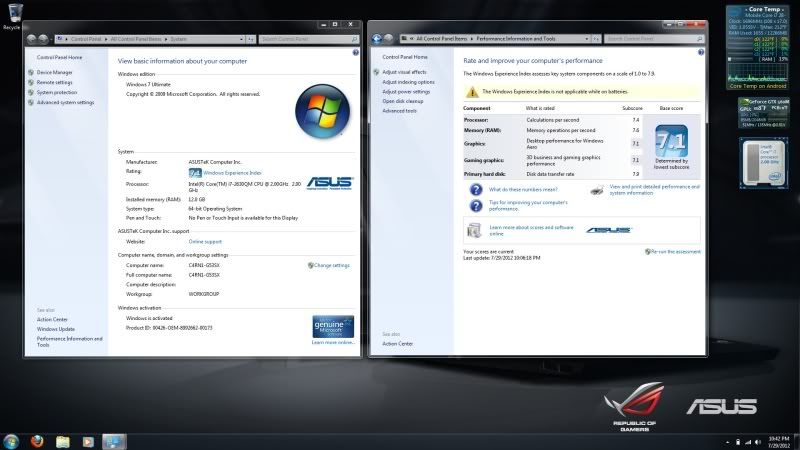800x450 pixels.
Task: Click back arrow in System window
Action: (32, 39)
